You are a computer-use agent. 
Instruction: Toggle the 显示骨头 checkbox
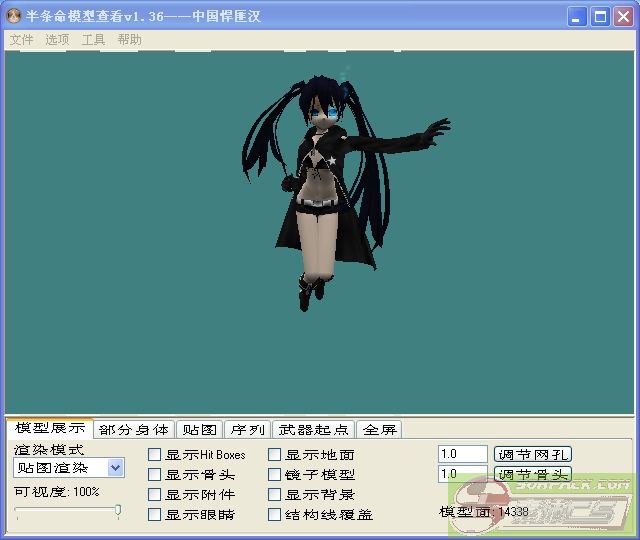tap(155, 475)
